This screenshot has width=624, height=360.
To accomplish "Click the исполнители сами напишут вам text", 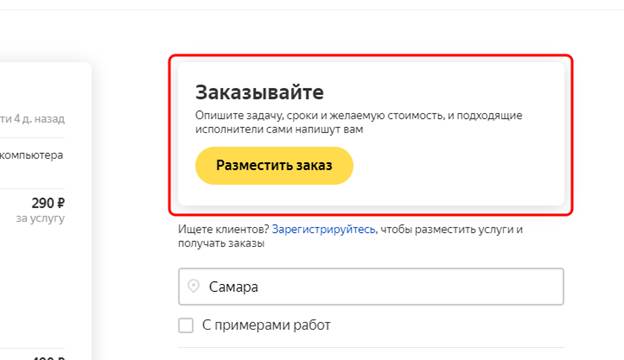I will click(x=279, y=129).
